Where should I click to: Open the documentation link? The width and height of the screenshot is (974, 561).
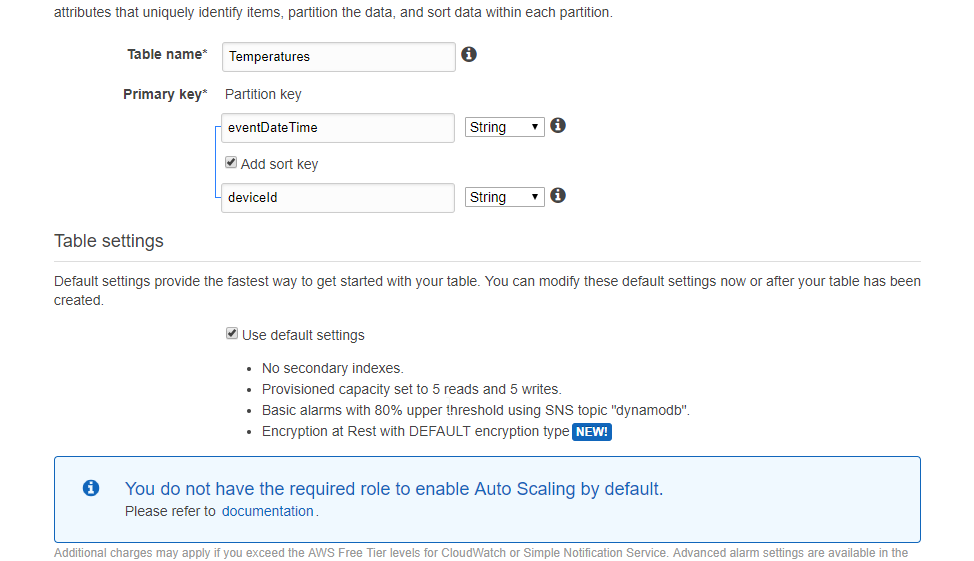pyautogui.click(x=268, y=511)
